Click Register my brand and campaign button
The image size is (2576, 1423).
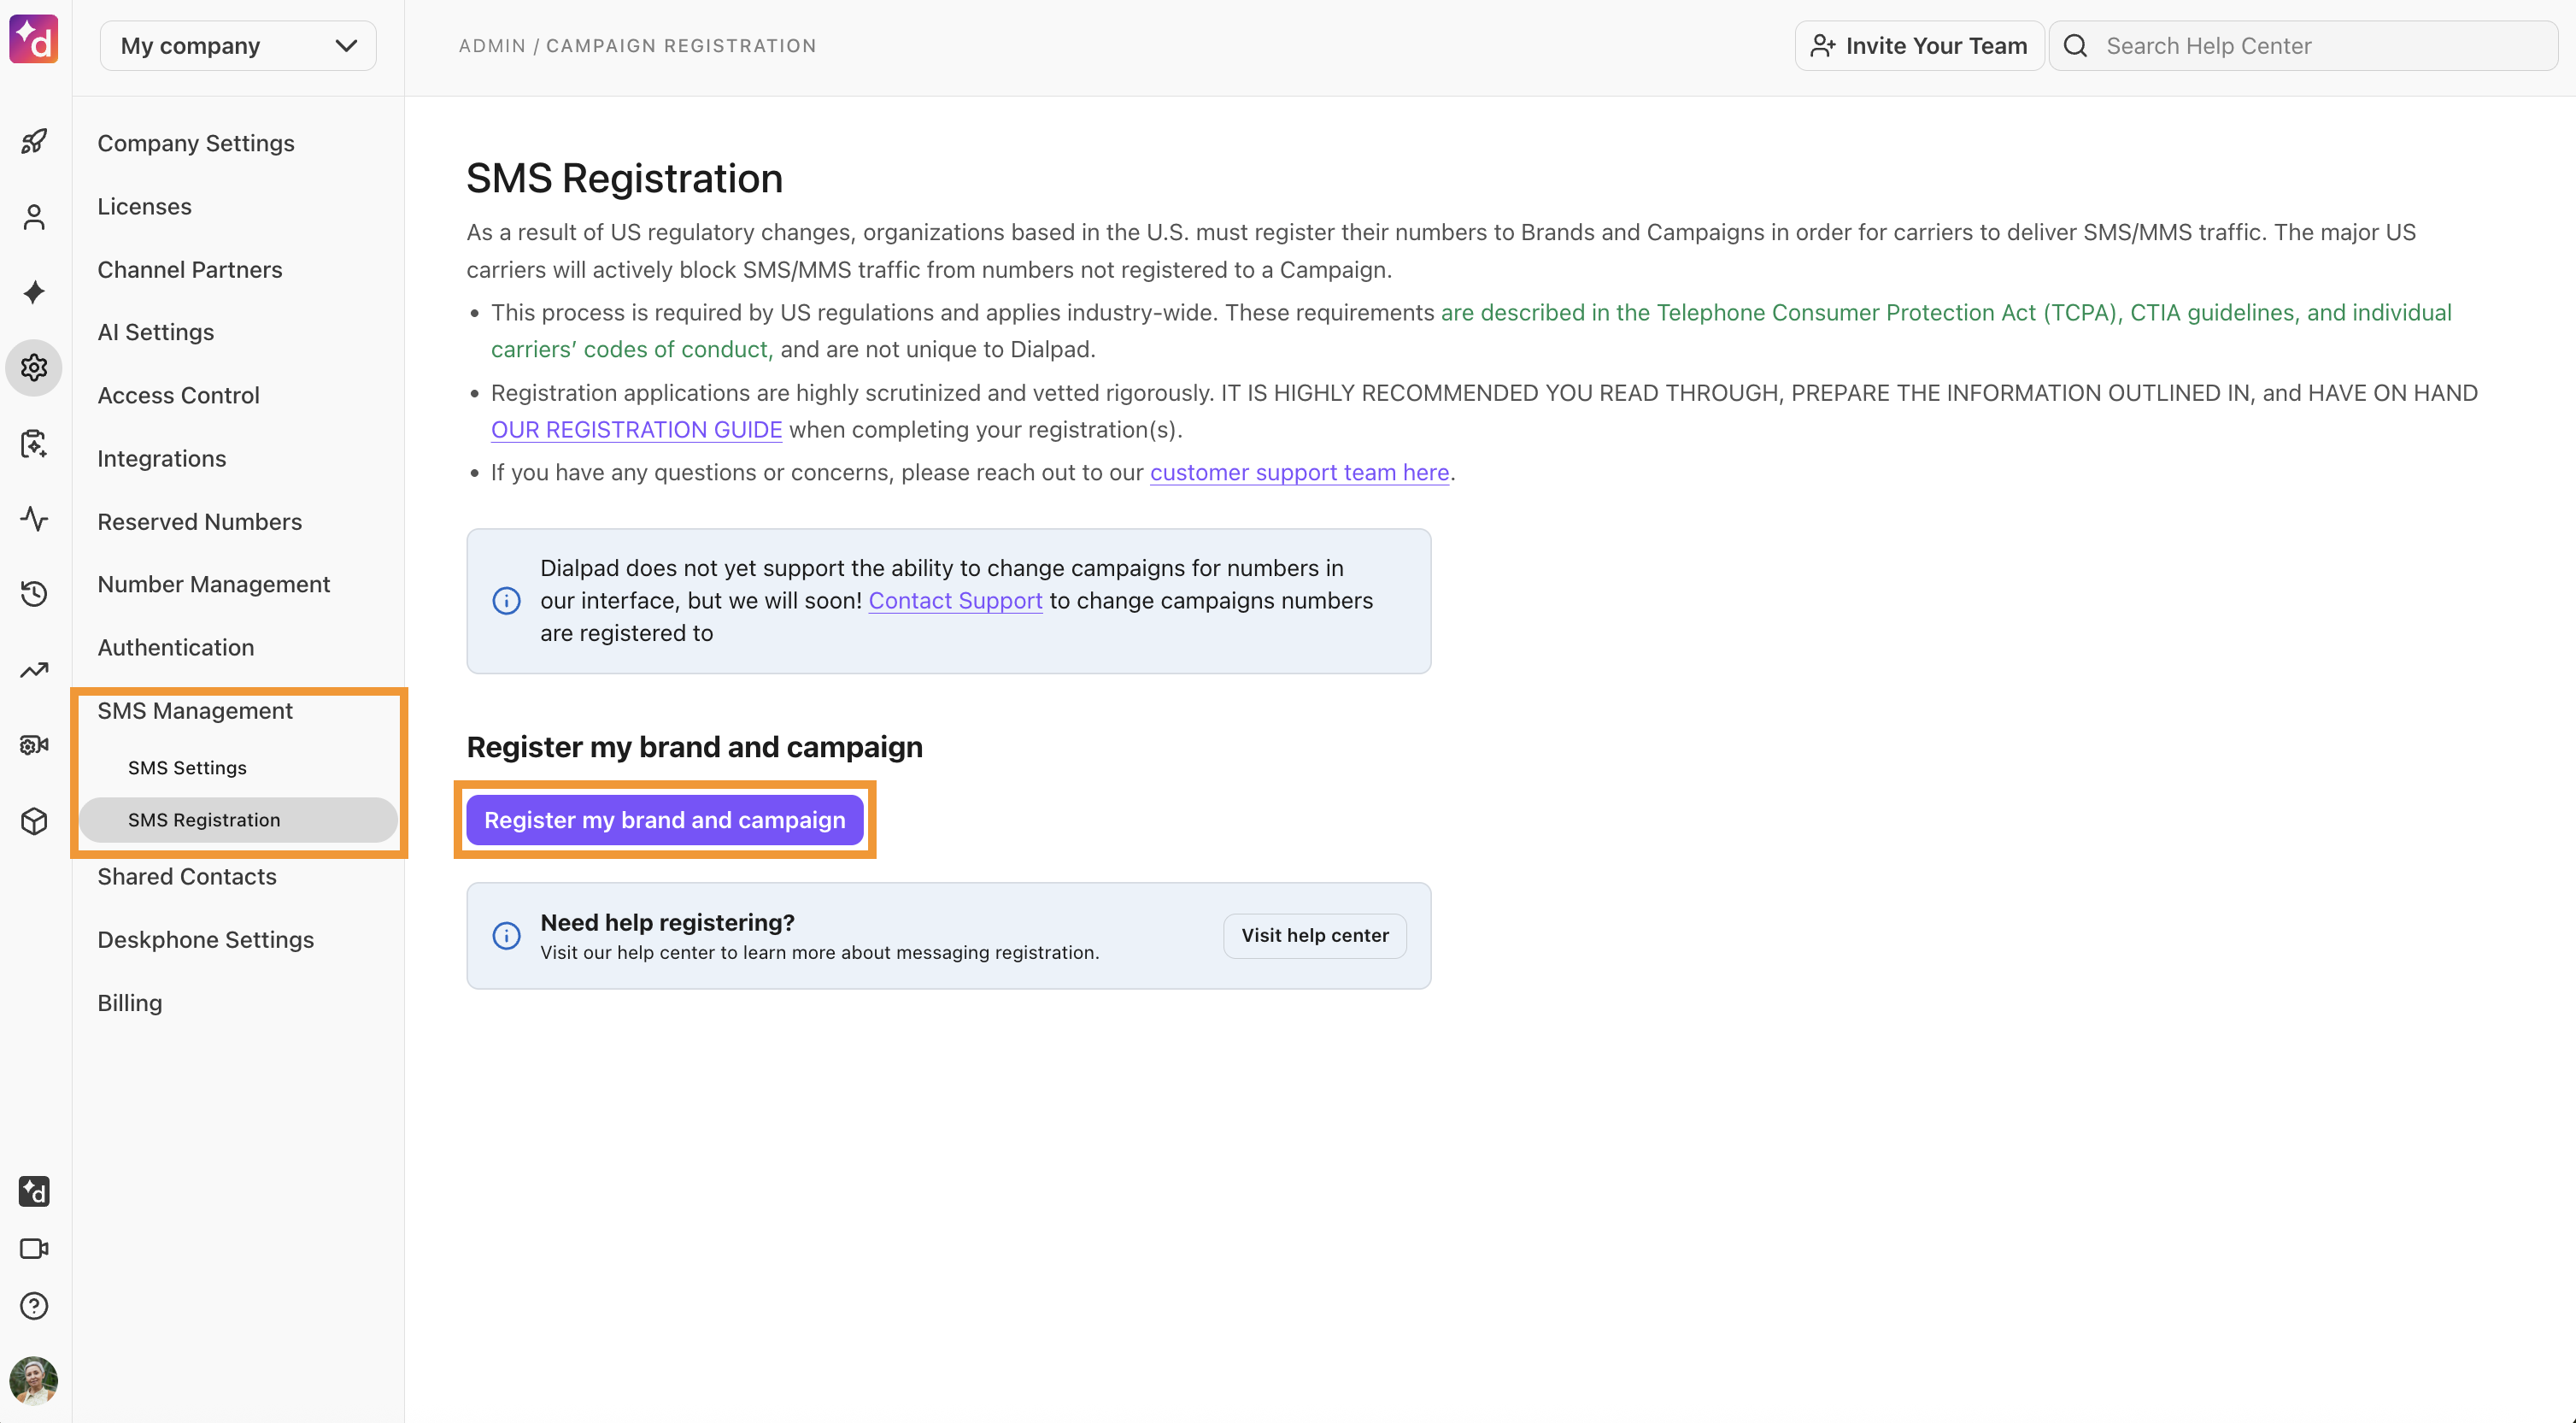click(665, 820)
